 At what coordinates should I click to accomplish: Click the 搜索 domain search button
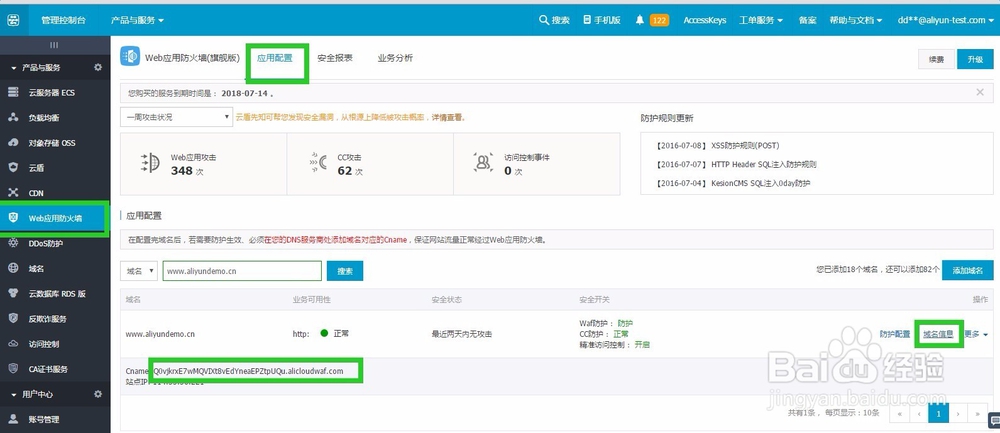(345, 271)
